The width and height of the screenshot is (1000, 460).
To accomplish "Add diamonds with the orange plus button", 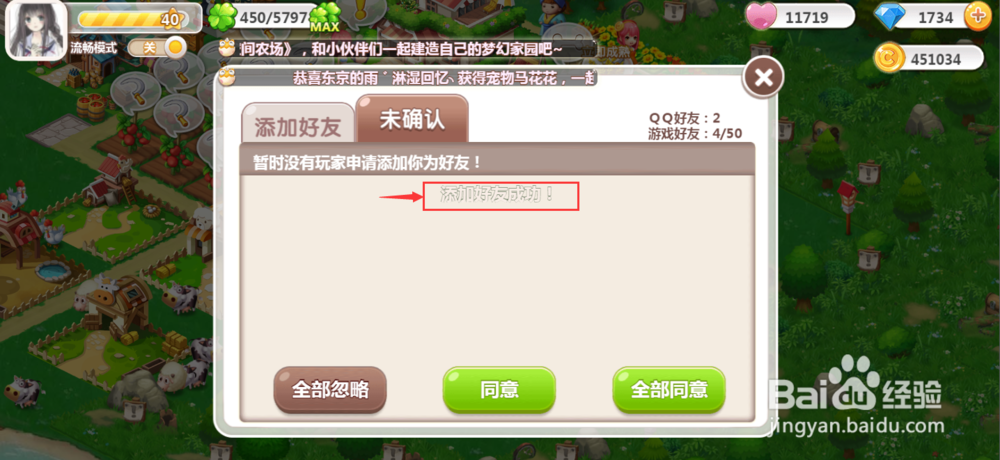I will (x=978, y=16).
